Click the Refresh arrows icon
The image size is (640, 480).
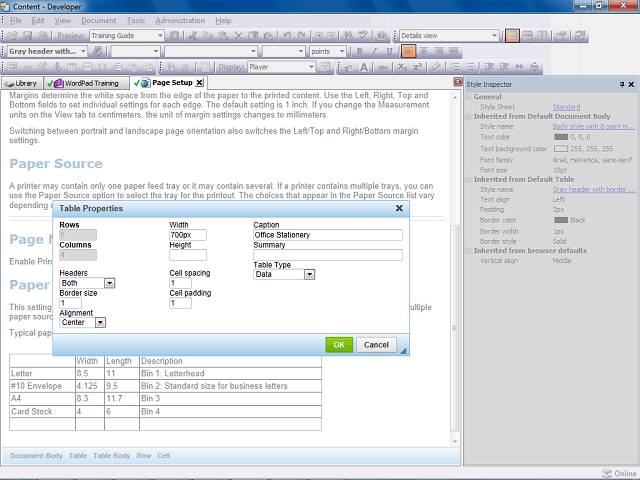click(580, 36)
